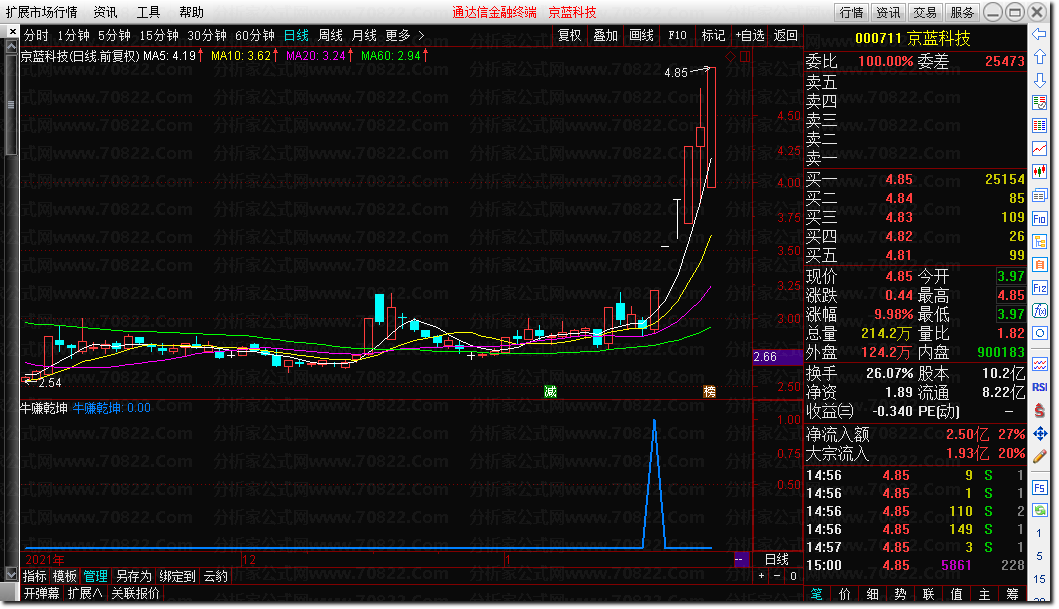Image resolution: width=1059 pixels, height=609 pixels.
Task: Click the 服务 service button
Action: click(x=962, y=12)
